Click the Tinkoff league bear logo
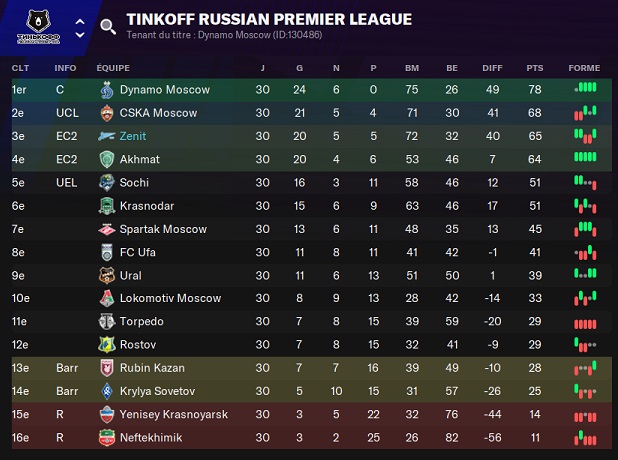Viewport: 618px width, 460px height. pyautogui.click(x=39, y=24)
